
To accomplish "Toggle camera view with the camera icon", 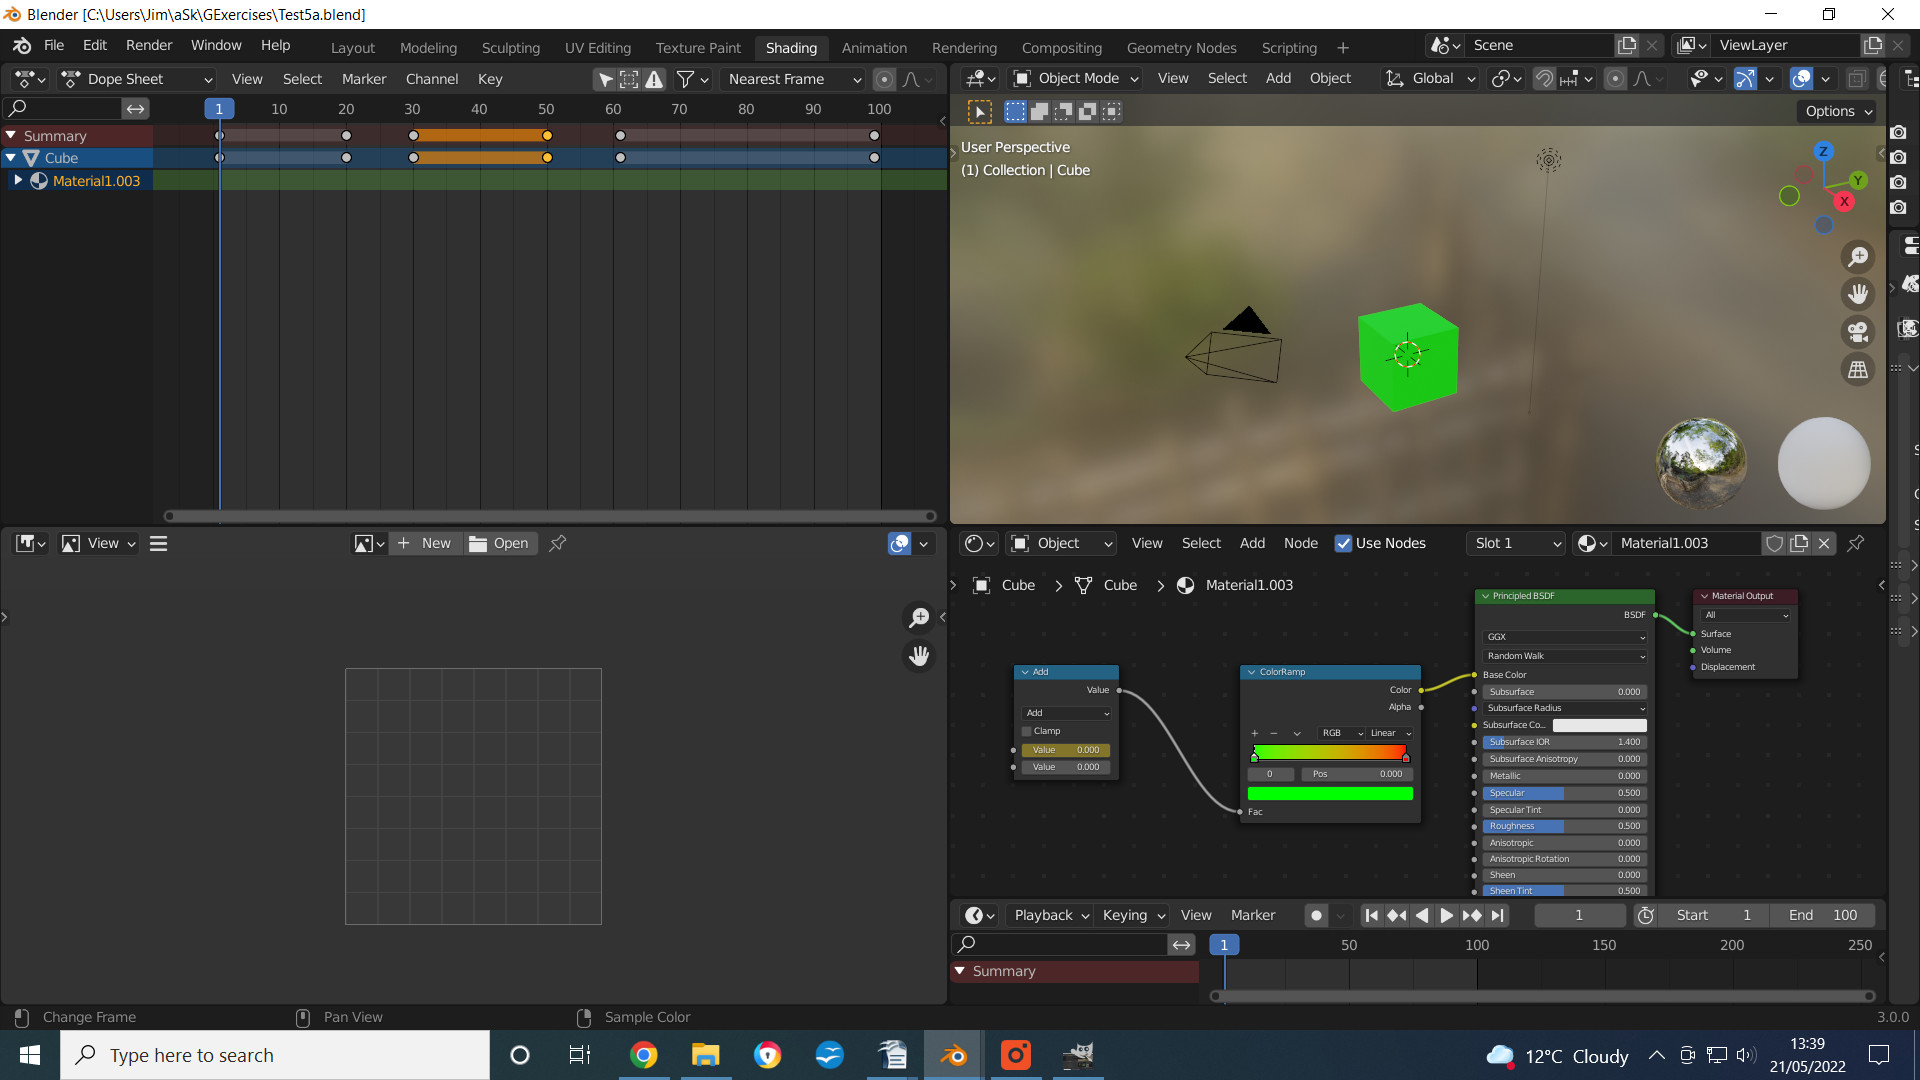I will click(x=1858, y=332).
